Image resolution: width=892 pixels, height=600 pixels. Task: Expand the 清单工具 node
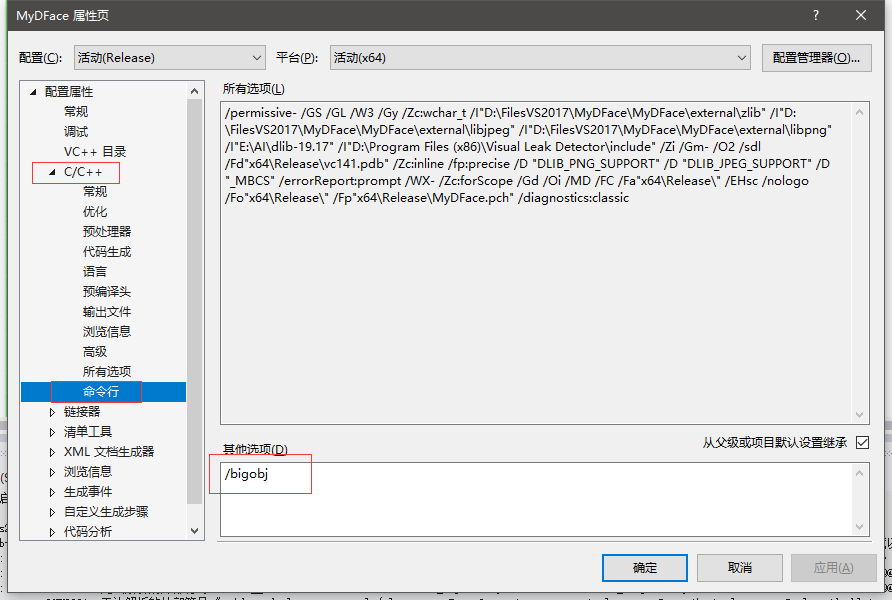coord(52,432)
